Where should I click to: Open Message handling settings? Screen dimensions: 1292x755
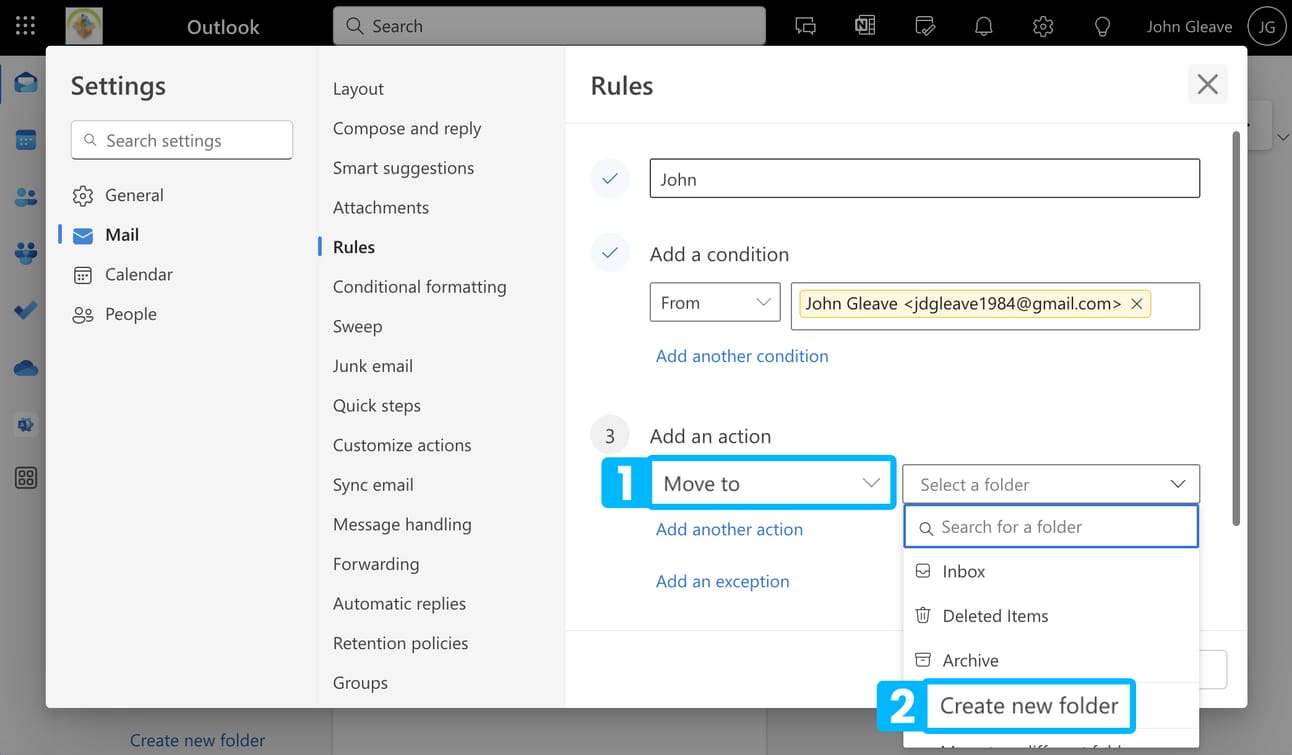pos(402,524)
